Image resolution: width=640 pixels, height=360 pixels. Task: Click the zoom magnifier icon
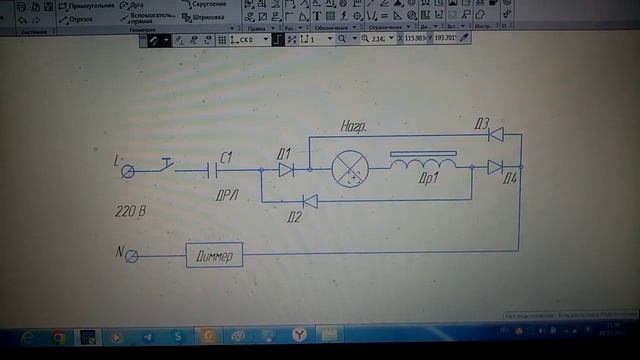tap(342, 39)
